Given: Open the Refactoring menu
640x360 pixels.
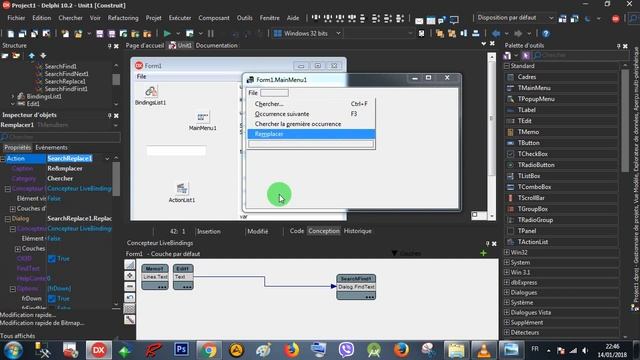Looking at the screenshot, I should (x=123, y=18).
